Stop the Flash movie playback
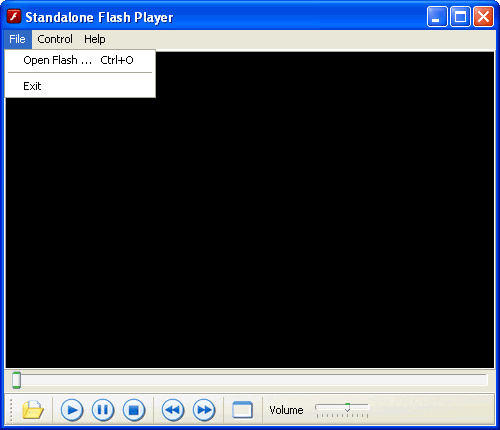 click(x=134, y=410)
